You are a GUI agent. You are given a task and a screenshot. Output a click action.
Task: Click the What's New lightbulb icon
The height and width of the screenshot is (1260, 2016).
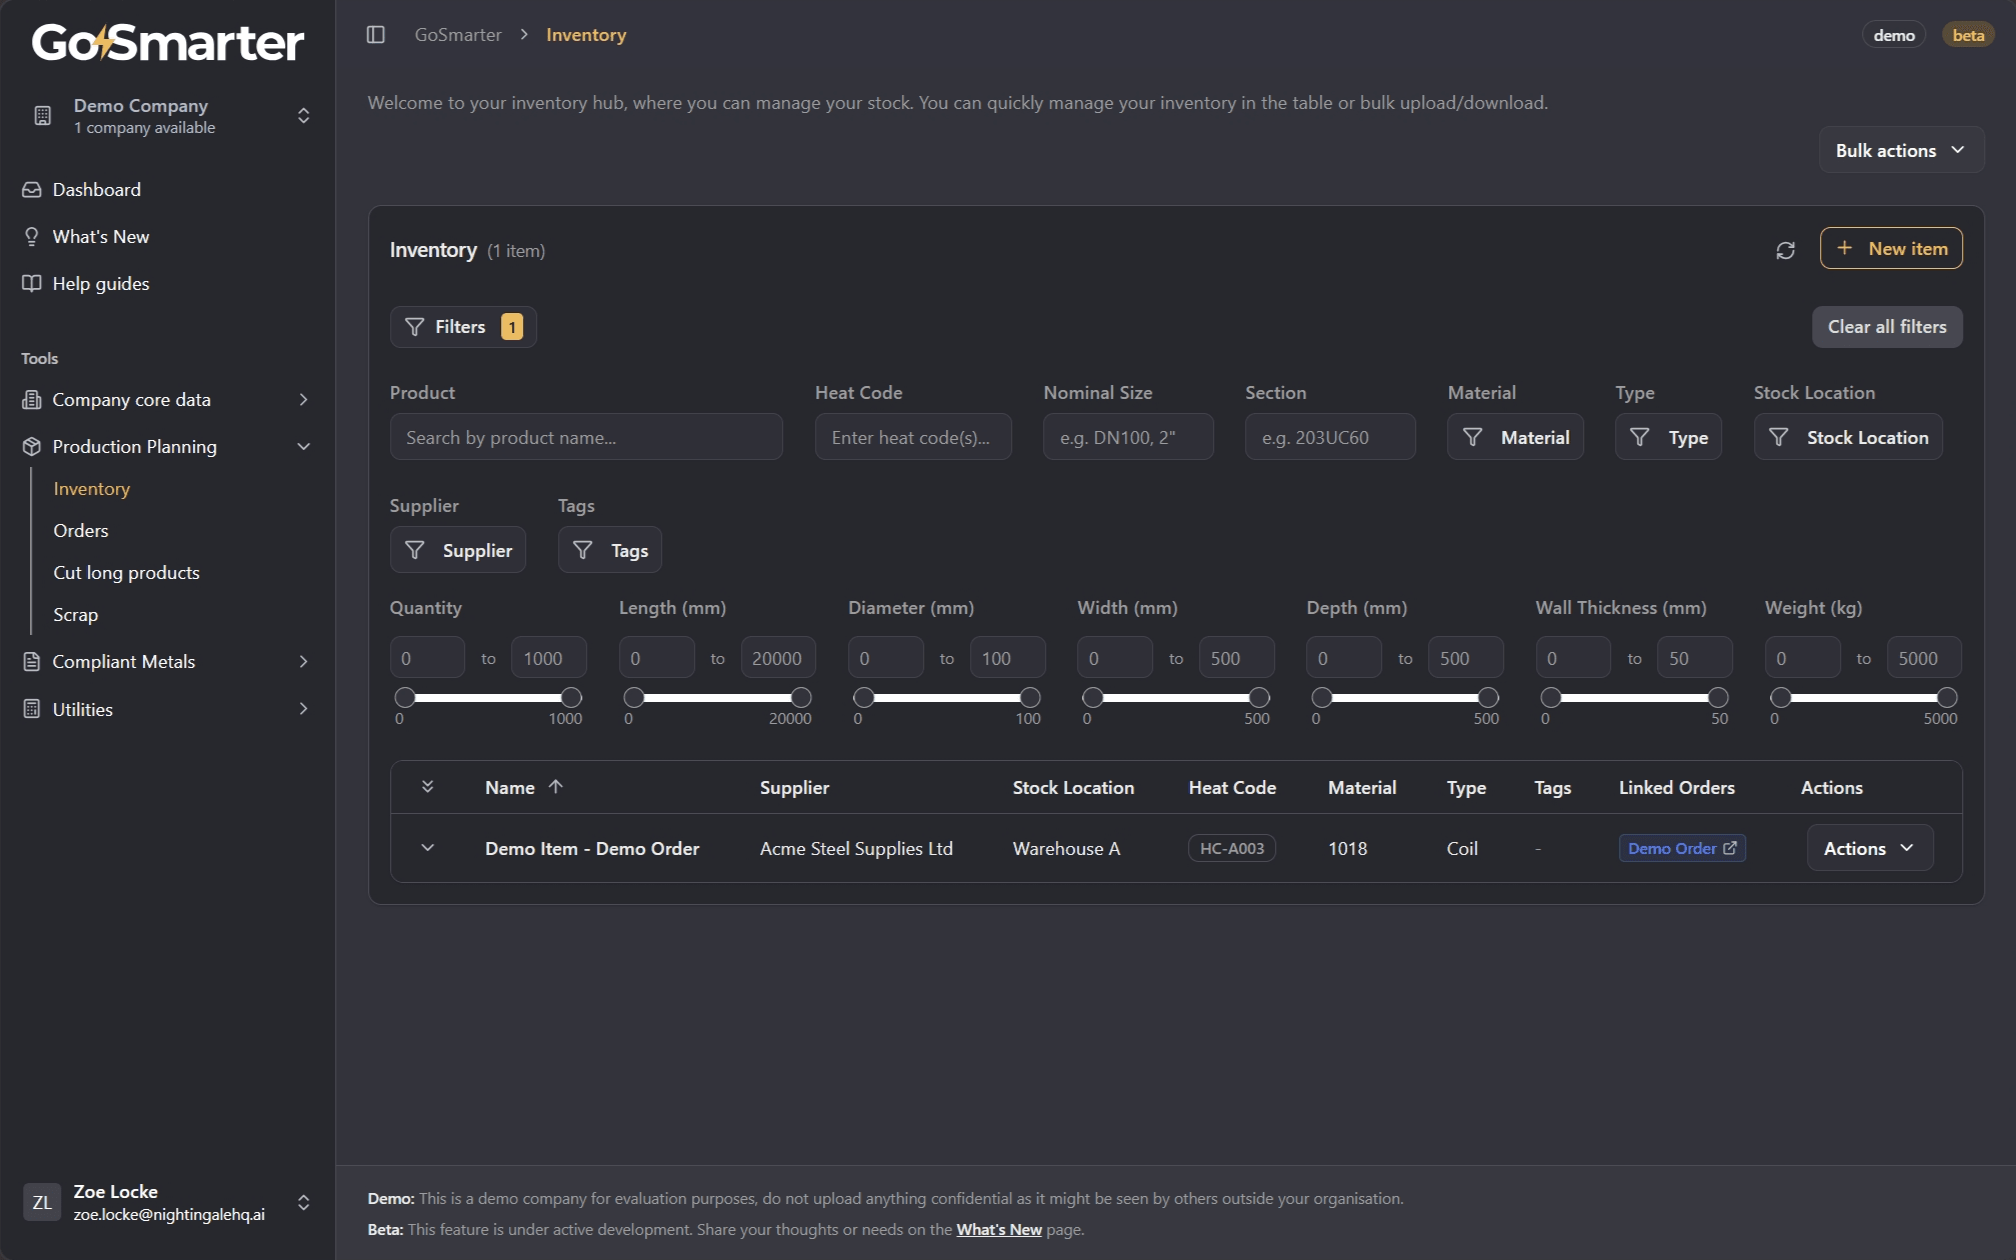tap(32, 237)
